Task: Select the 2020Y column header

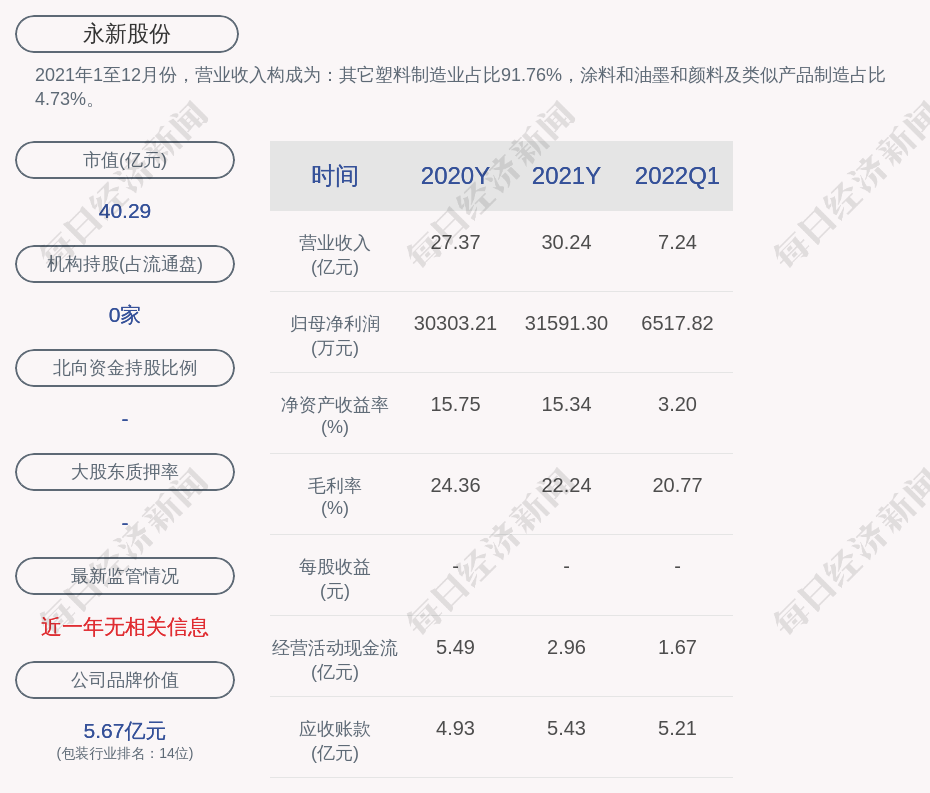Action: point(455,176)
